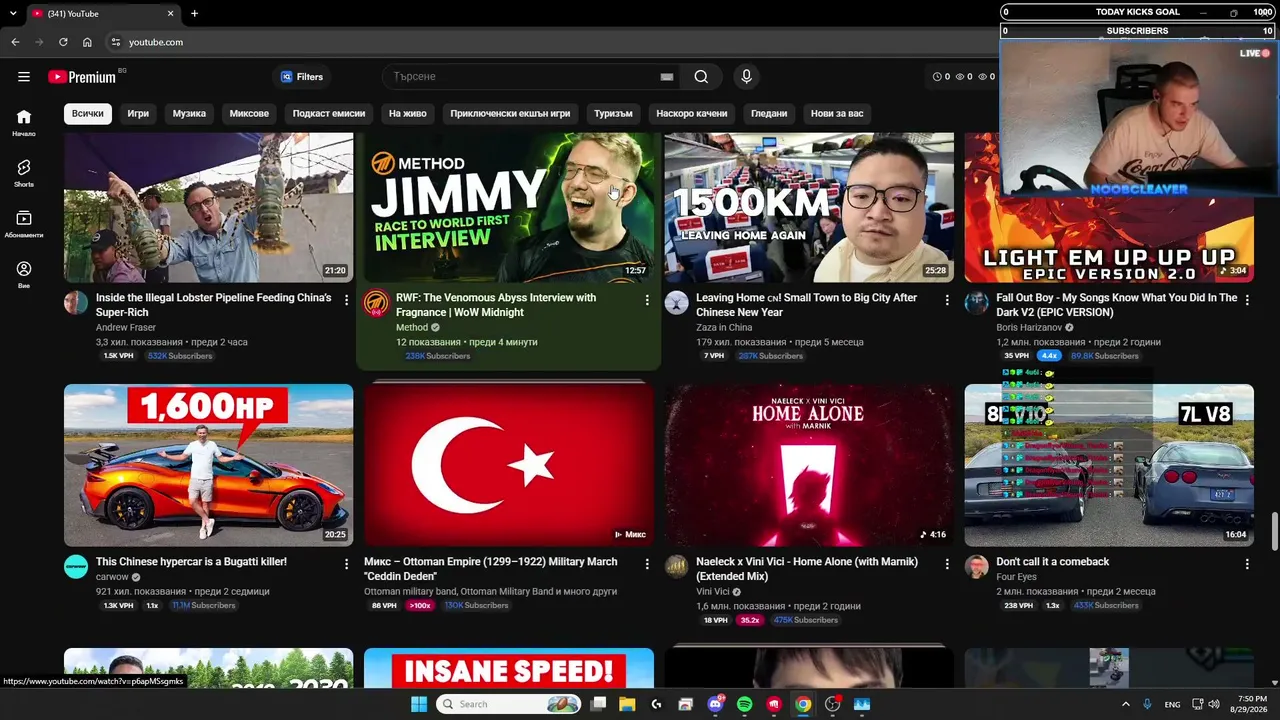Select the Миксове filter chip
Screen dimensions: 1280x720
click(249, 113)
